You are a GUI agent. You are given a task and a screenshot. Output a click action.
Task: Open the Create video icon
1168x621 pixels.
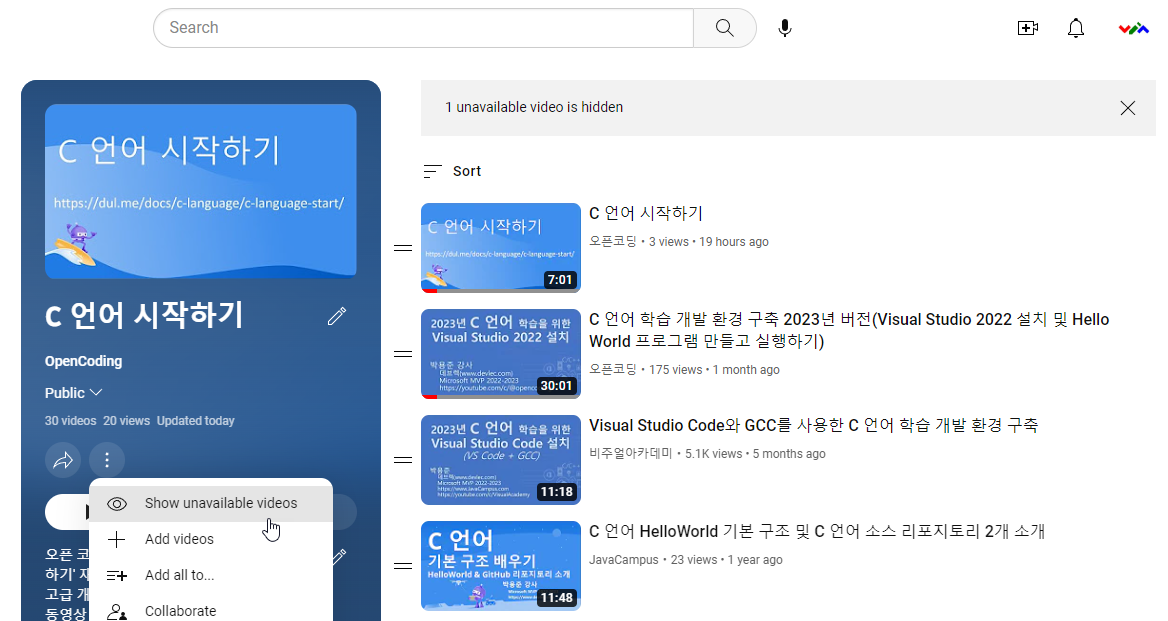pos(1027,28)
